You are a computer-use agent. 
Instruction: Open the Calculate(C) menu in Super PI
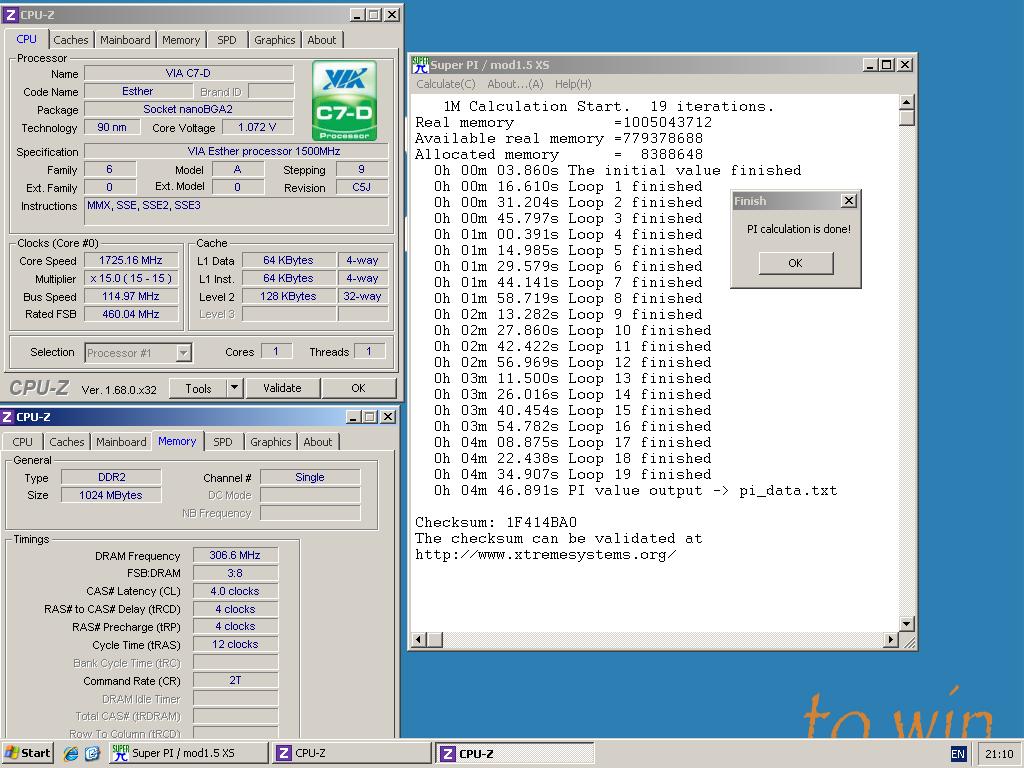click(x=446, y=84)
